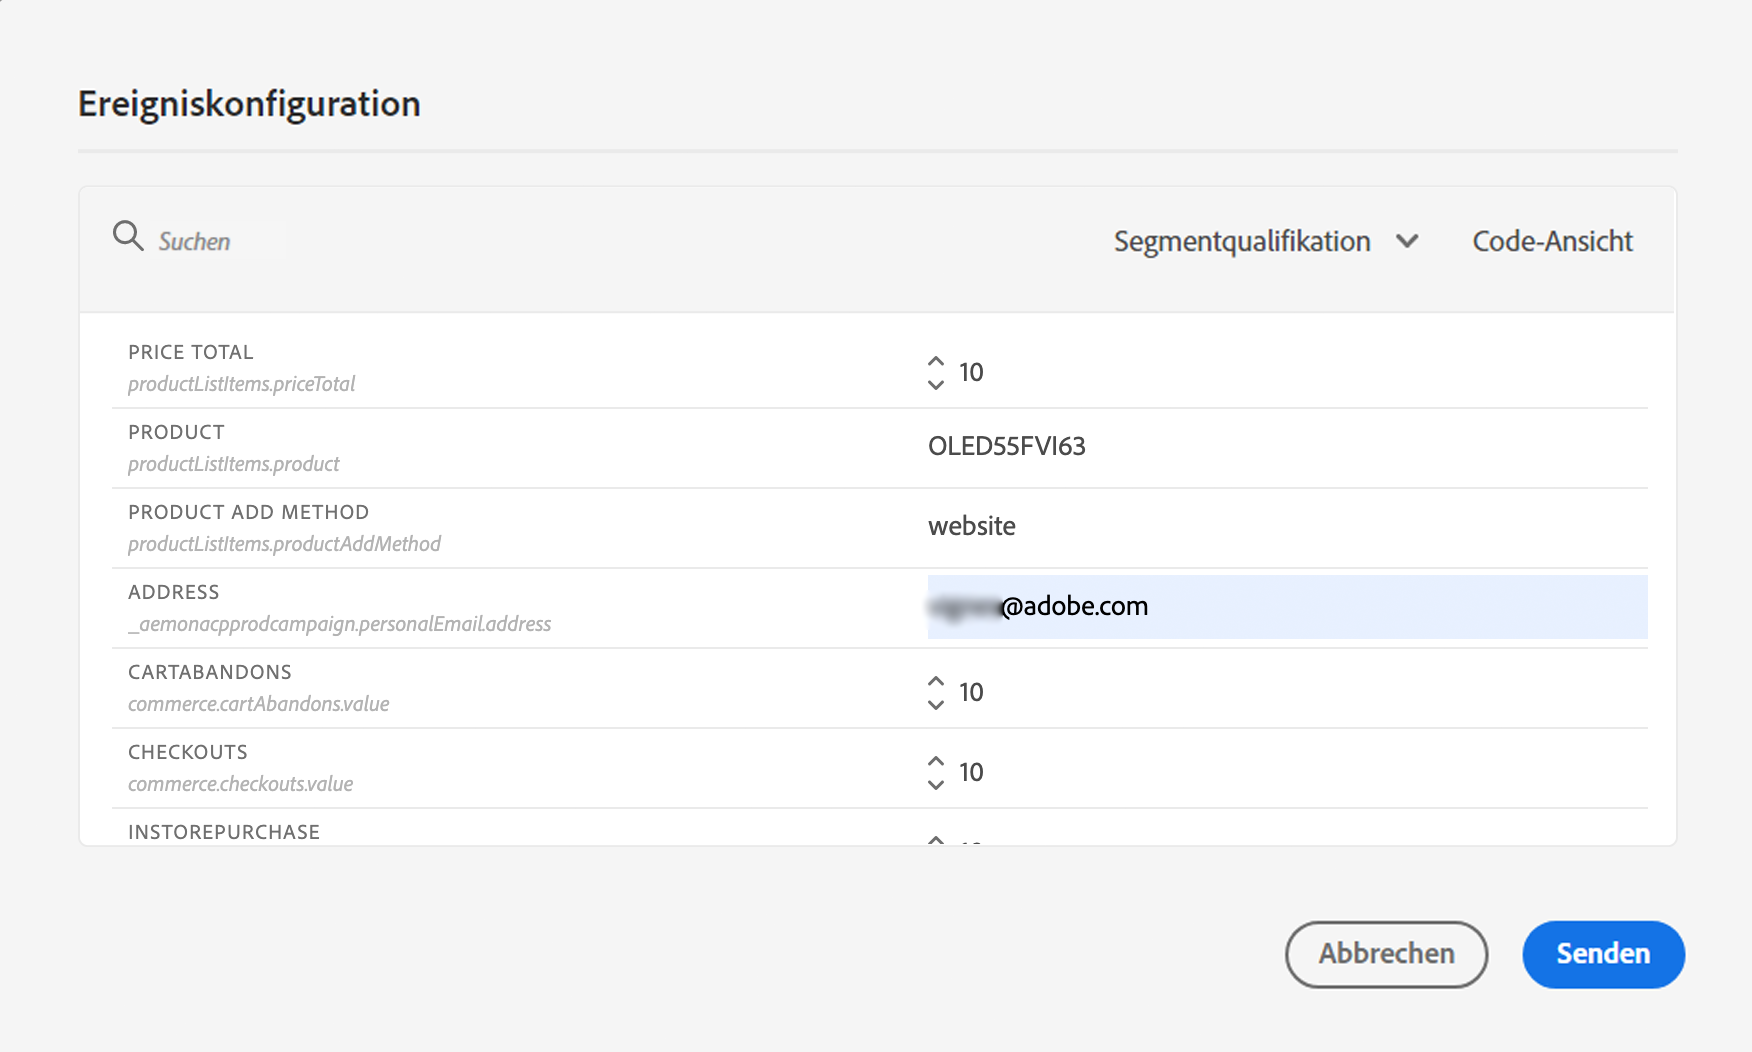Decrement the Cartabandons value

[936, 705]
